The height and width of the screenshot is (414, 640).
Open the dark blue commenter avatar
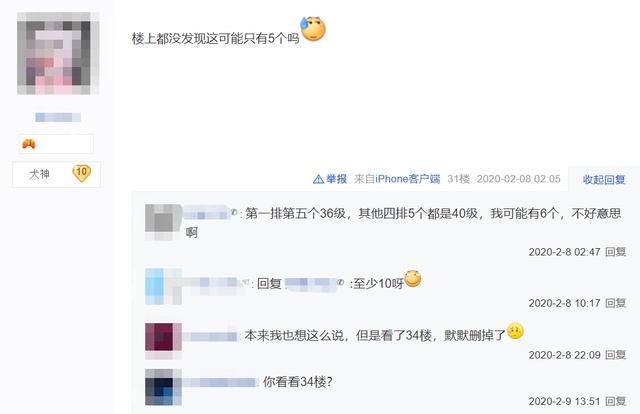[163, 387]
